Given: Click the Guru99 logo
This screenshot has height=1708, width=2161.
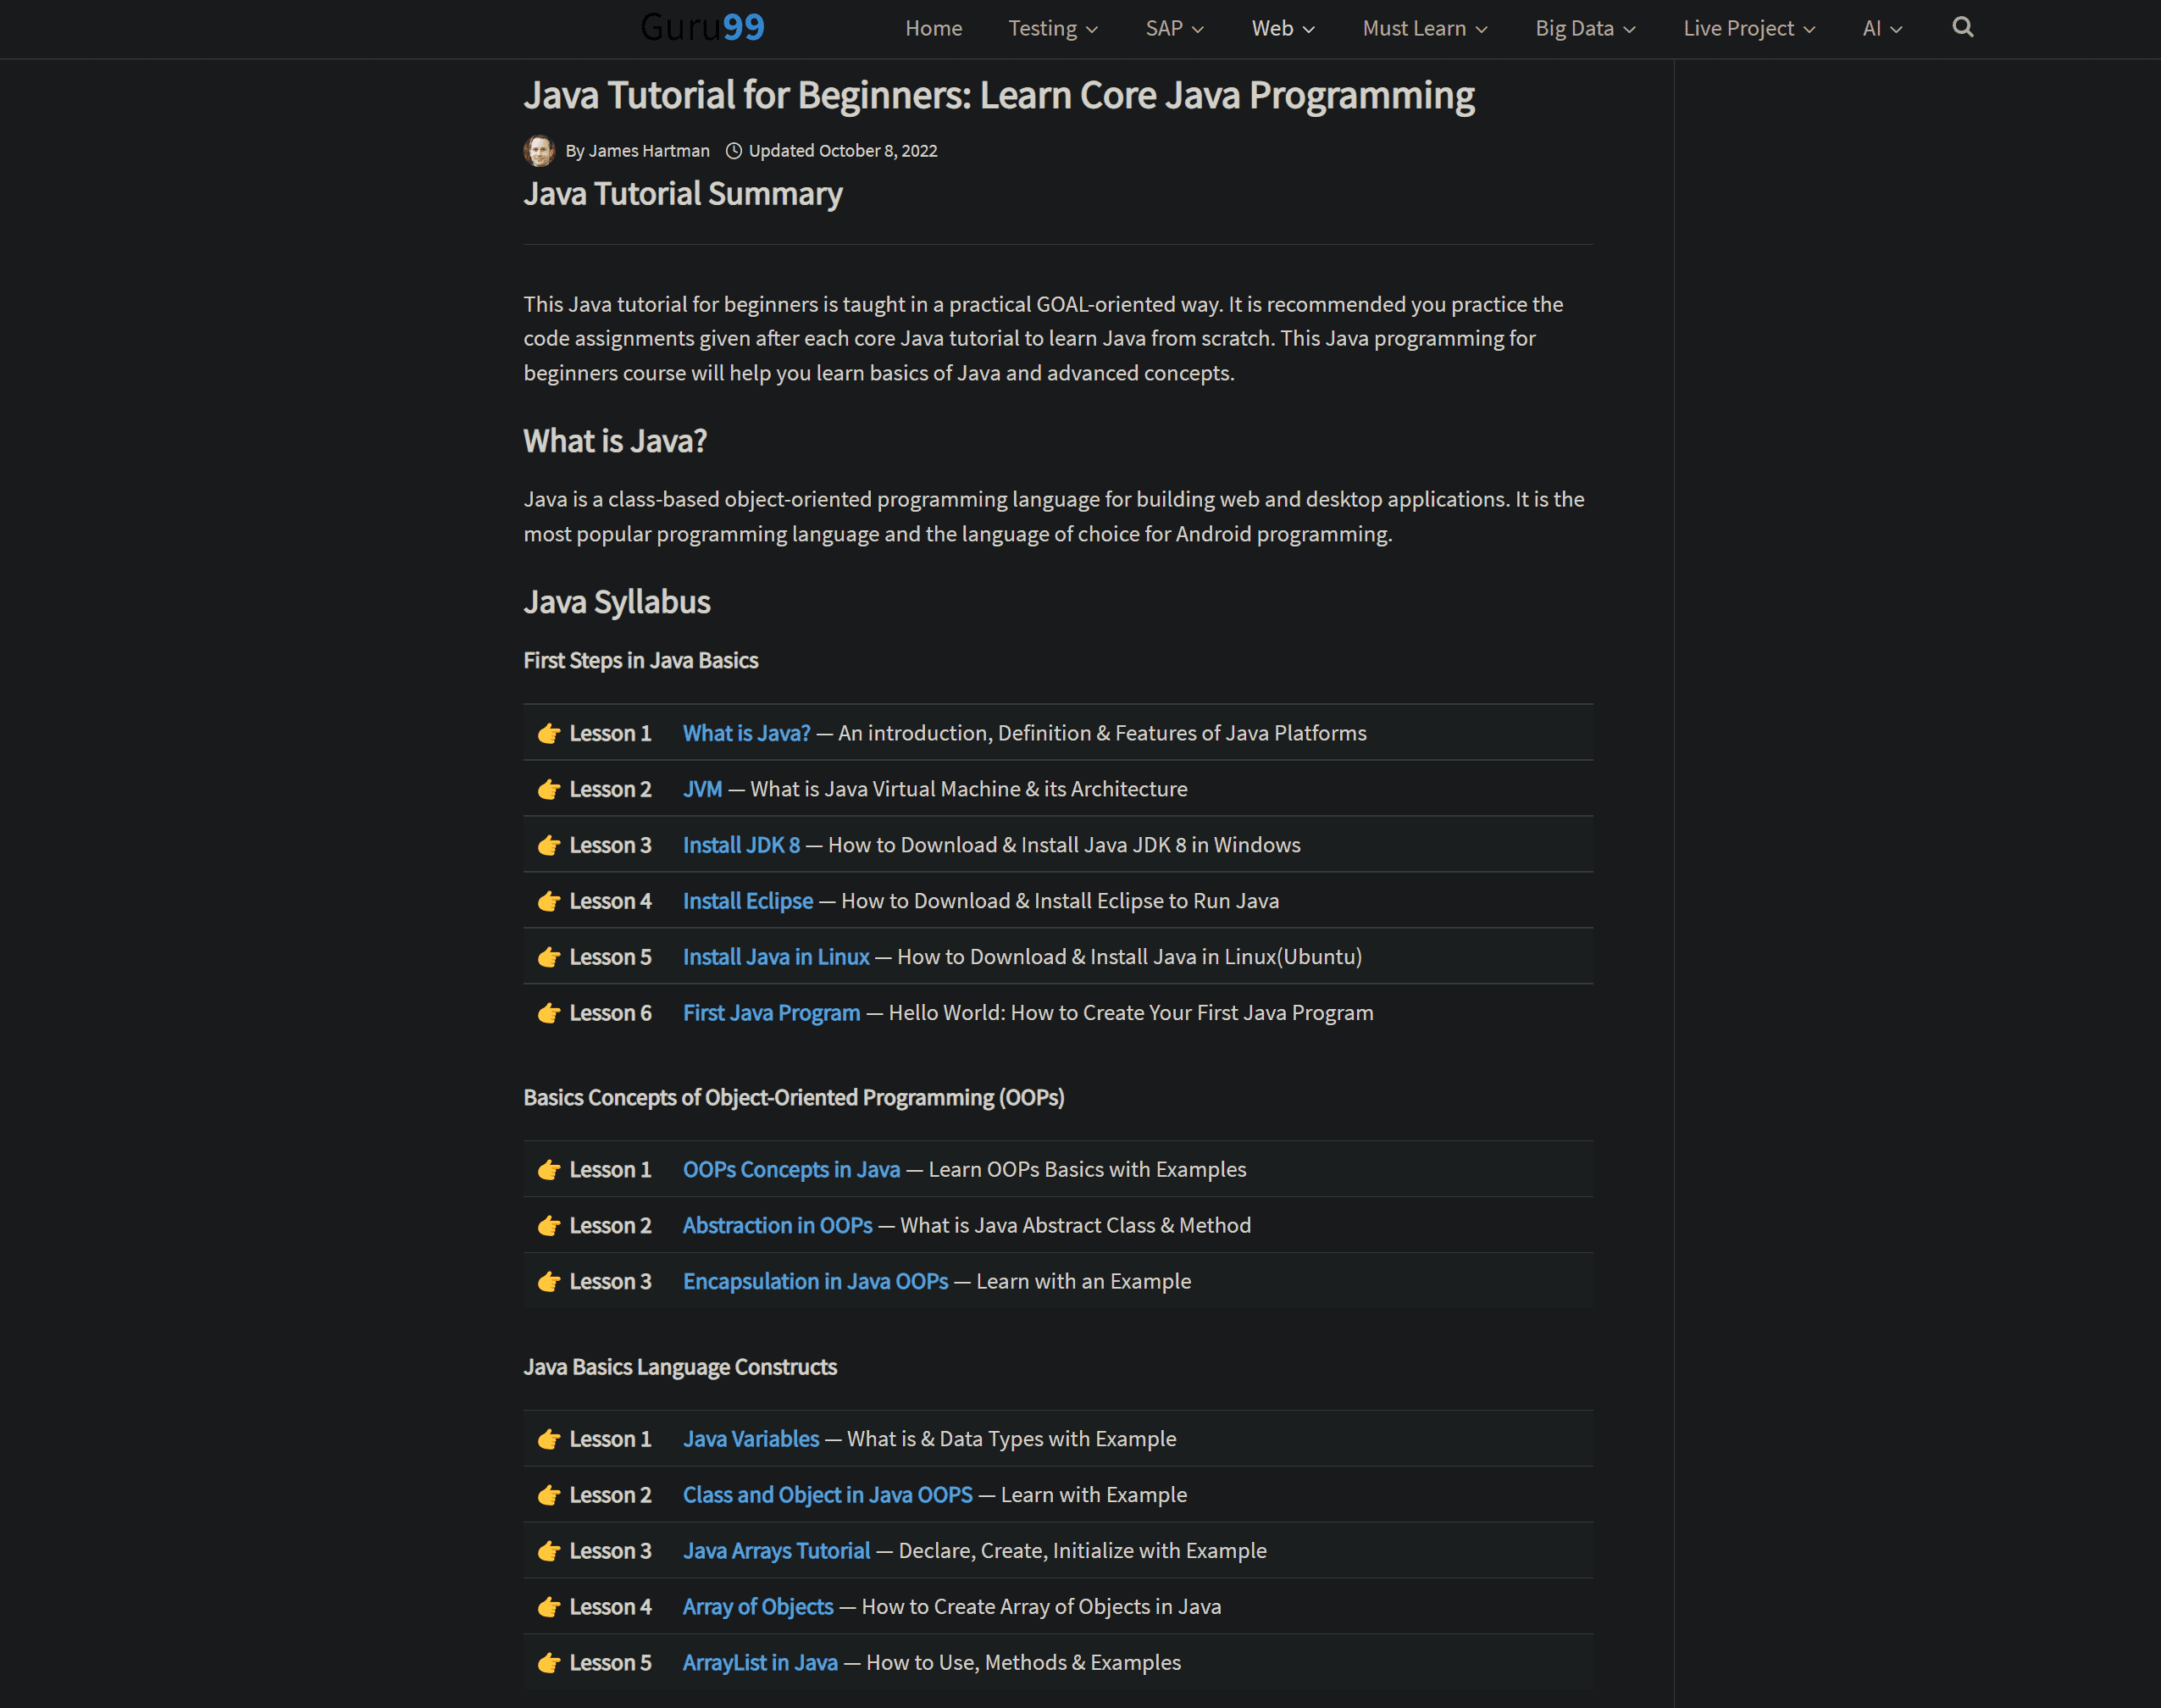Looking at the screenshot, I should tap(702, 27).
